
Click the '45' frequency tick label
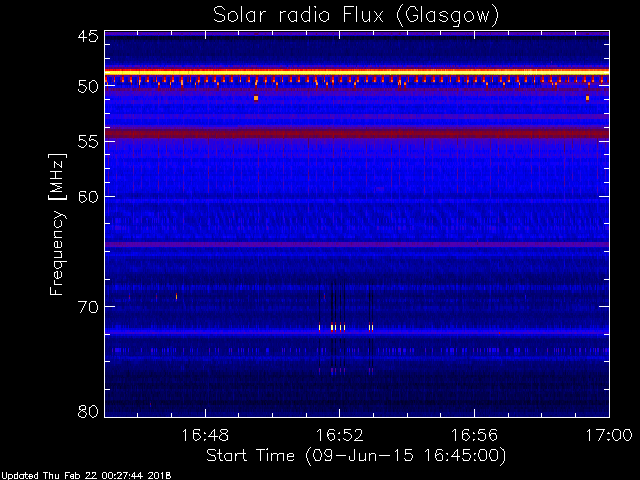pyautogui.click(x=88, y=36)
